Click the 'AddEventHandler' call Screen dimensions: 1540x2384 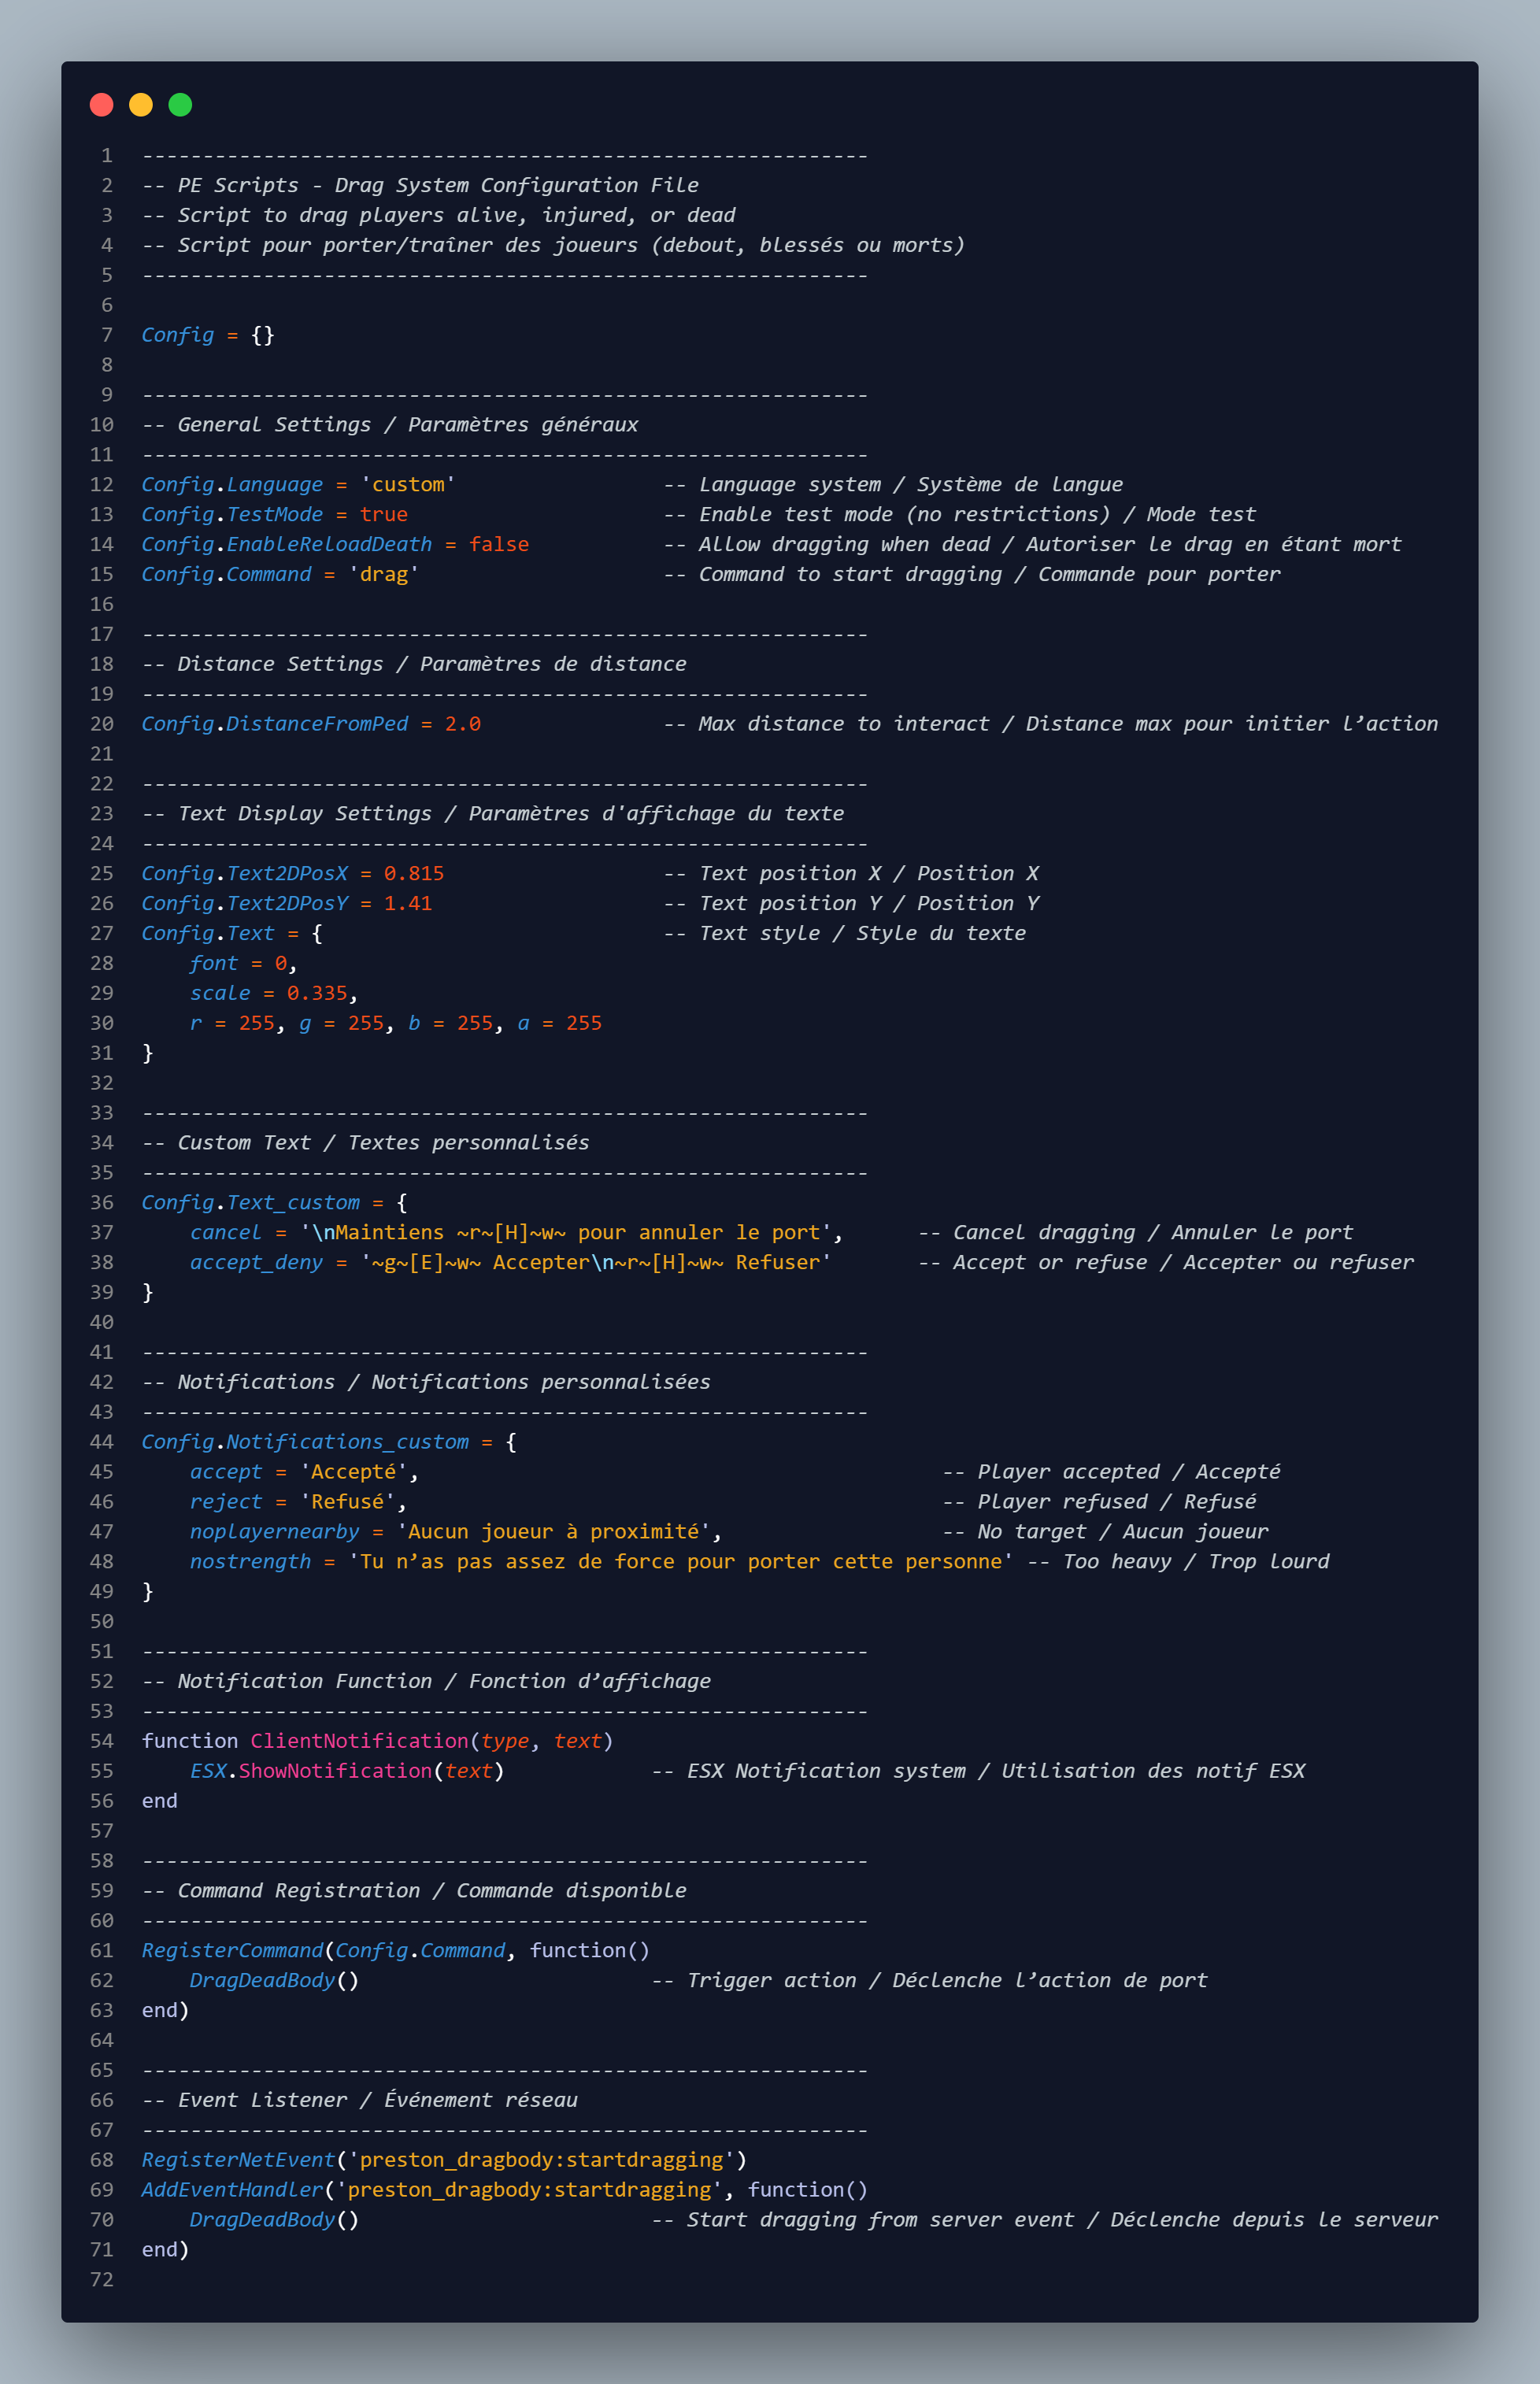(x=232, y=2190)
